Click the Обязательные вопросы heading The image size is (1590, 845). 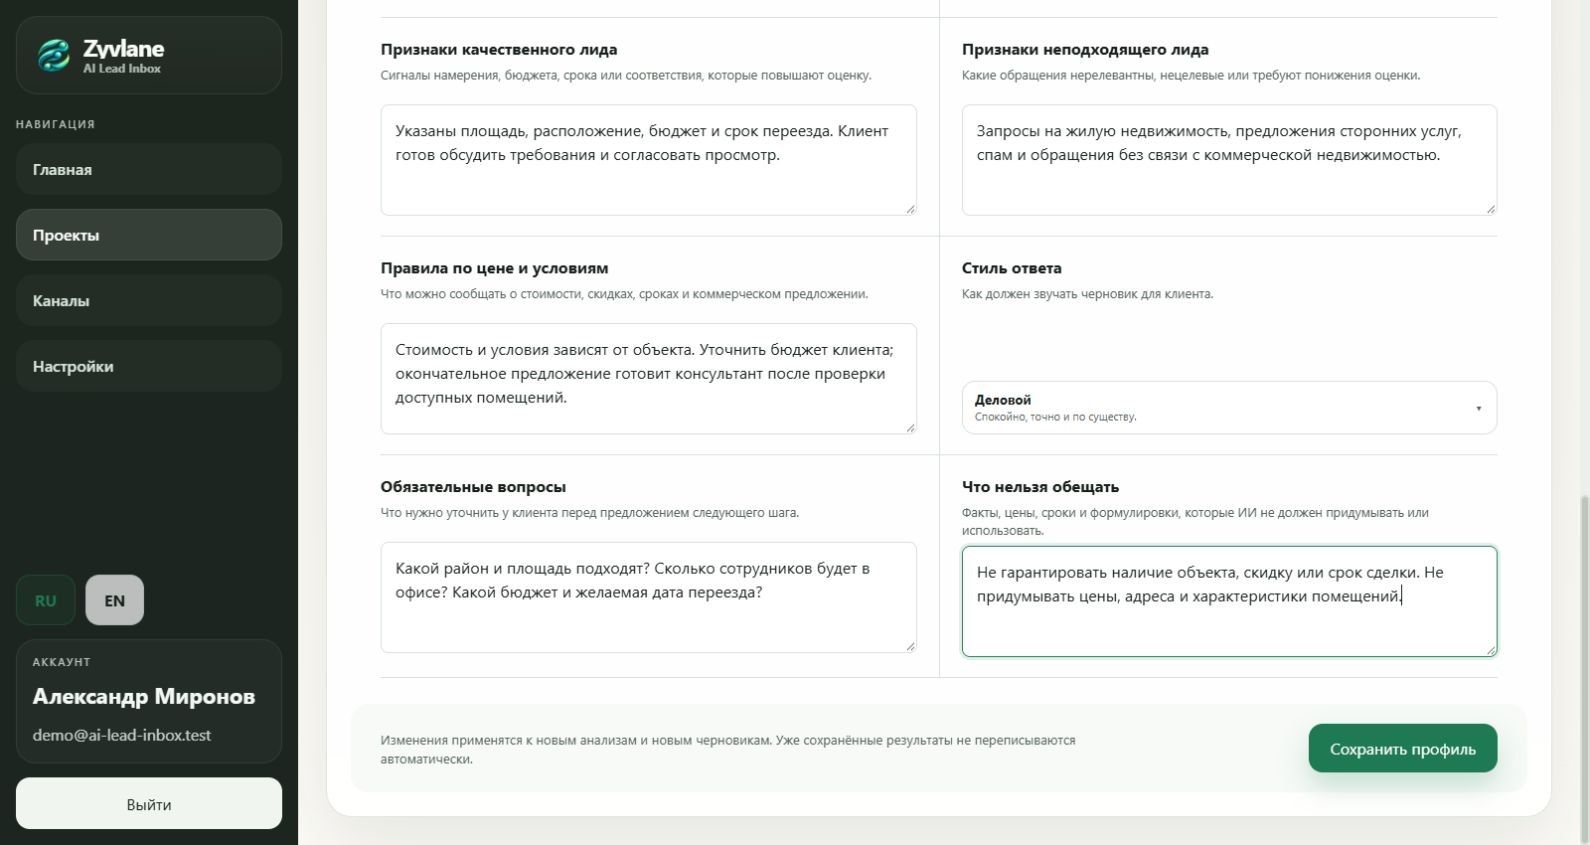coord(473,487)
